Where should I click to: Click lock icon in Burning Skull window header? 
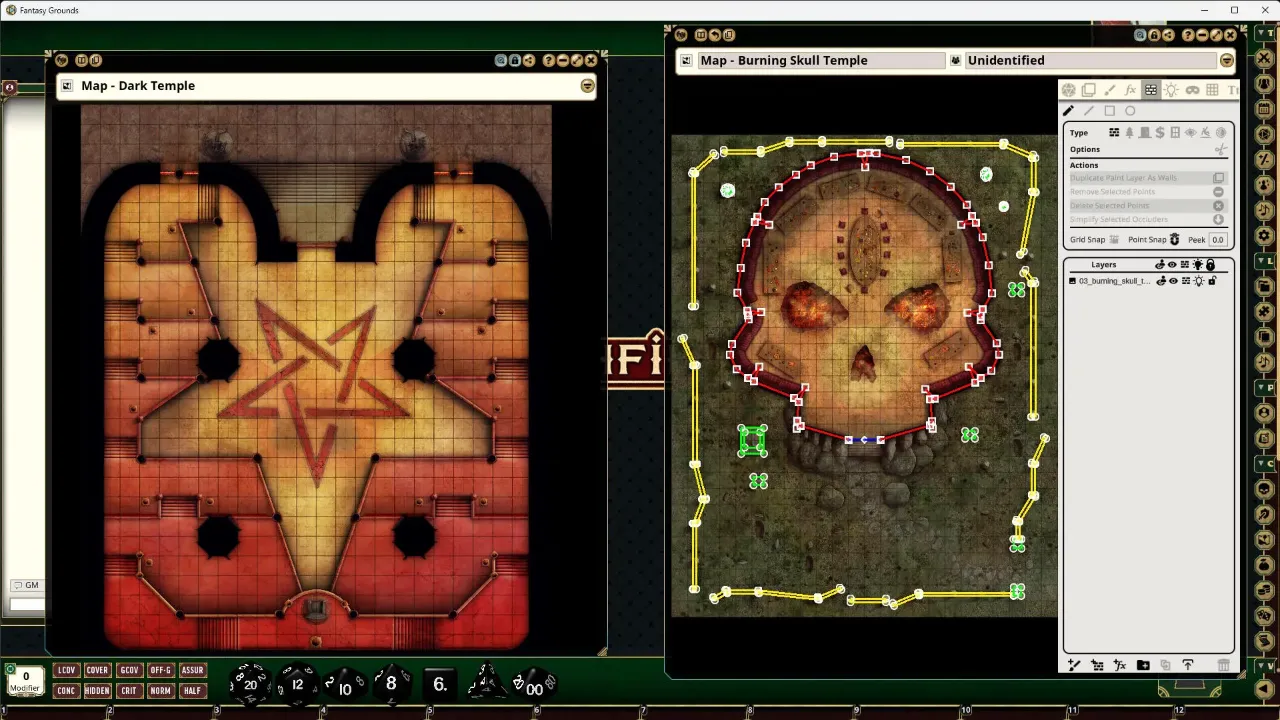1154,35
